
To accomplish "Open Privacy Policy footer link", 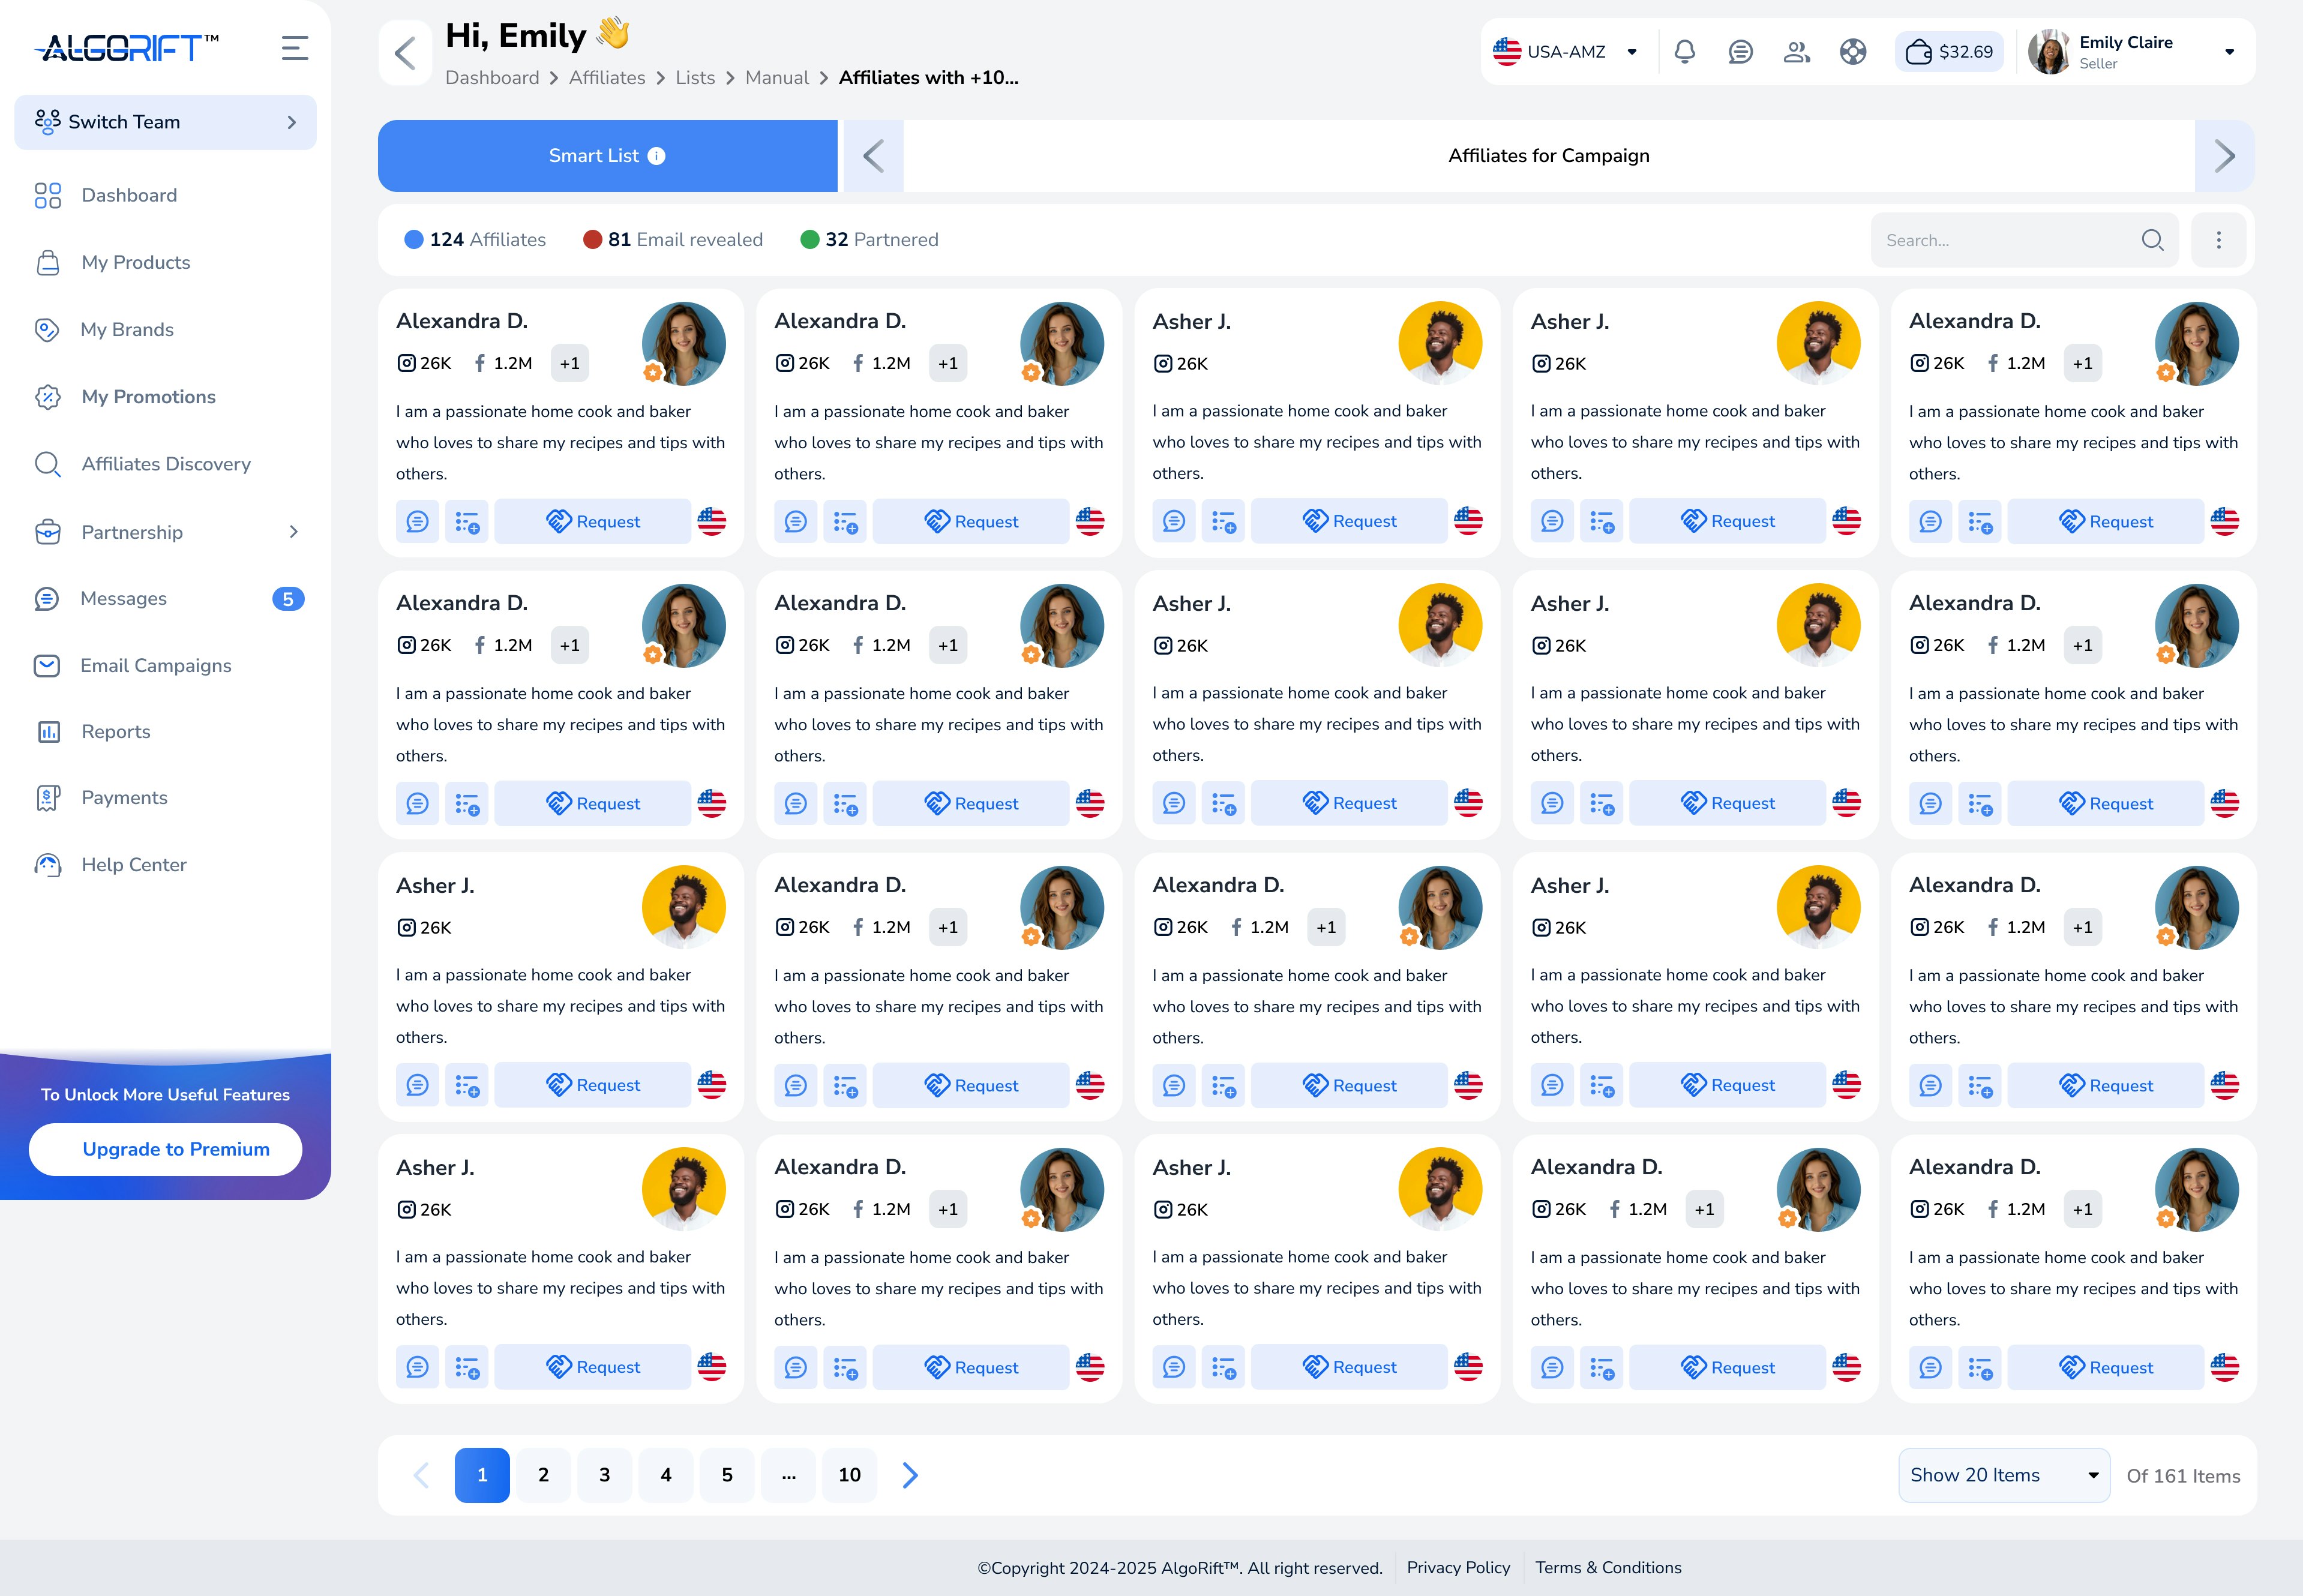I will pos(1458,1567).
